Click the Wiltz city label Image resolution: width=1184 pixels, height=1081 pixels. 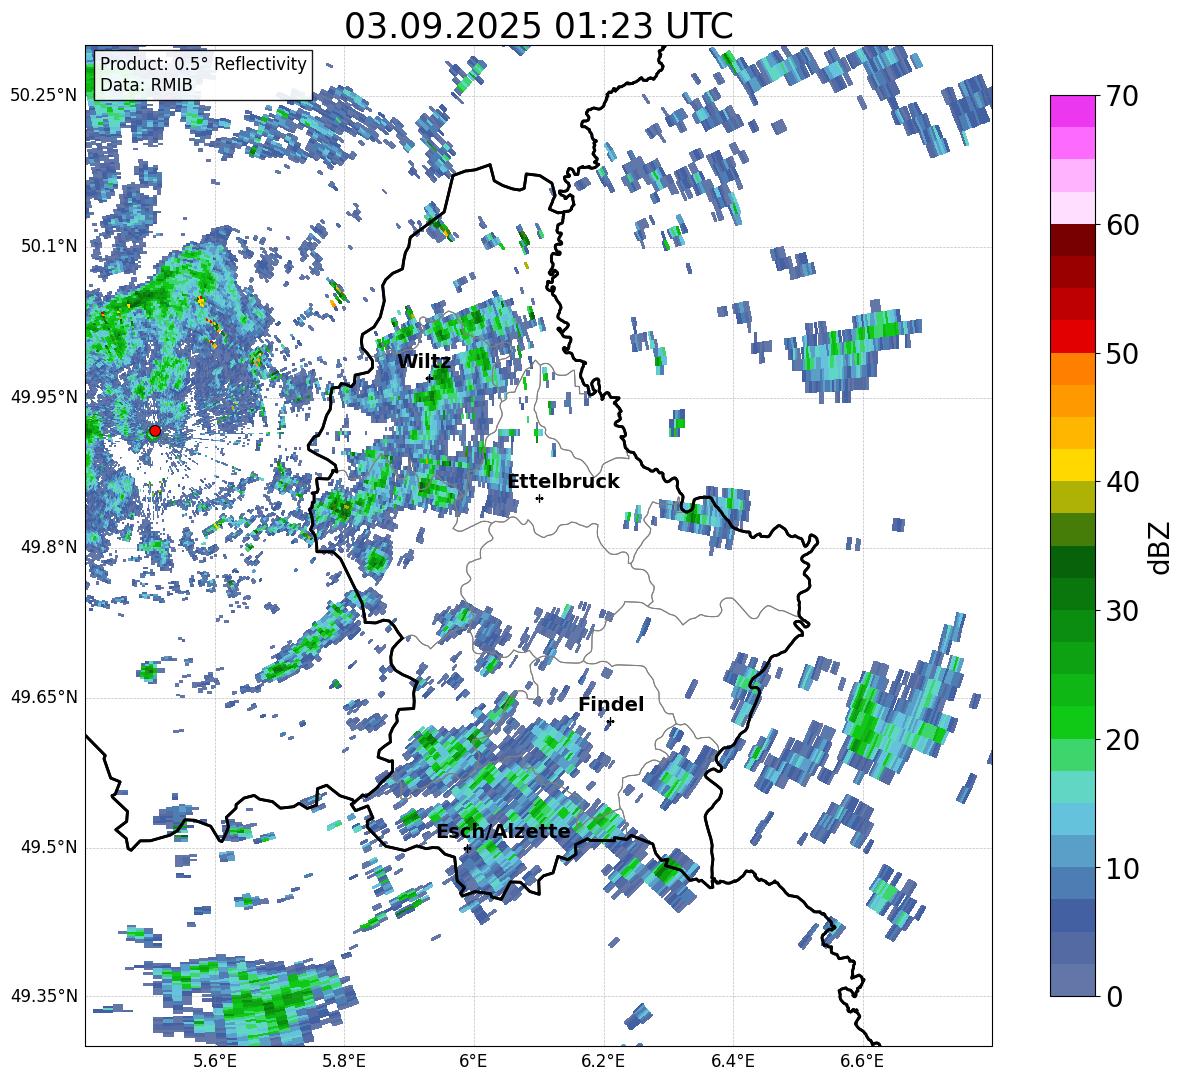[x=424, y=361]
